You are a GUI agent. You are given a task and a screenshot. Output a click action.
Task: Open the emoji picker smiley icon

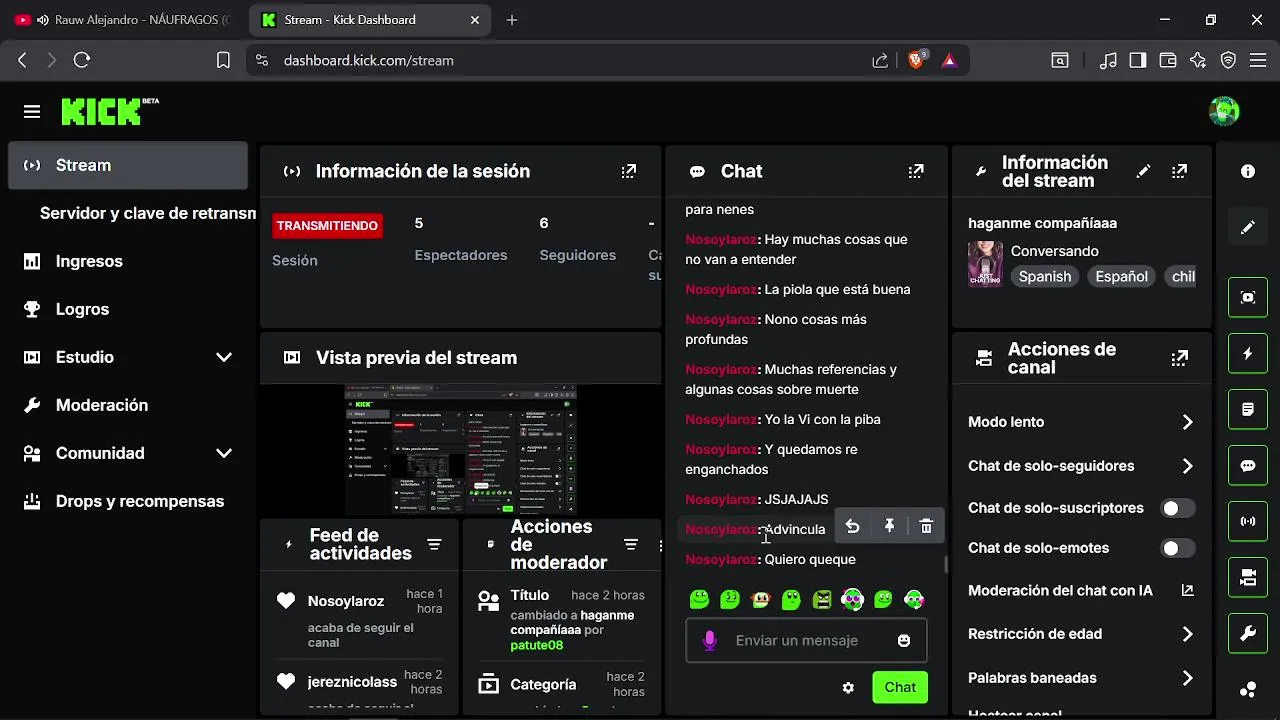pyautogui.click(x=904, y=640)
